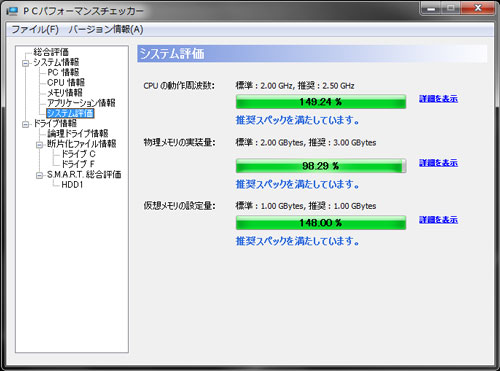Click 推奨スペックを満たしています under virtual memory bar
The width and height of the screenshot is (500, 371).
[x=298, y=241]
